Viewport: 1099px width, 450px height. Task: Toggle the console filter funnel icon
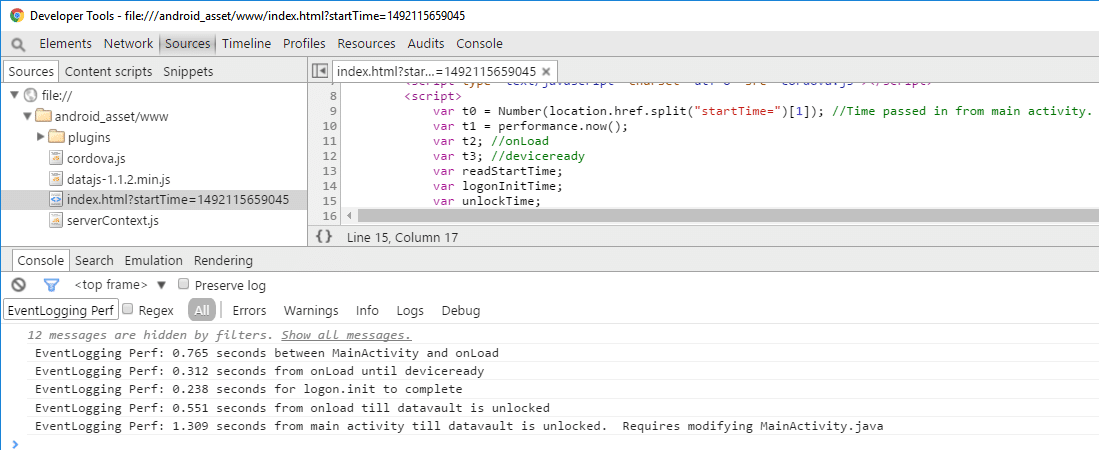click(x=52, y=285)
